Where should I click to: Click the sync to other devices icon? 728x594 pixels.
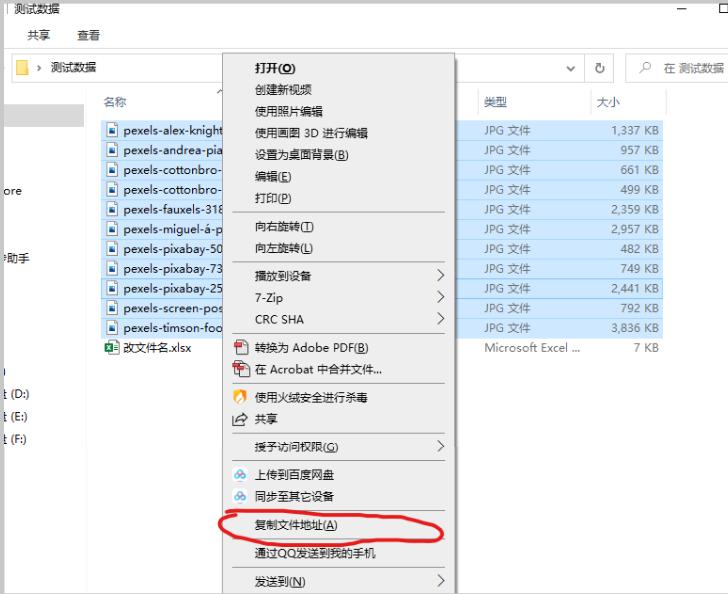coord(240,497)
